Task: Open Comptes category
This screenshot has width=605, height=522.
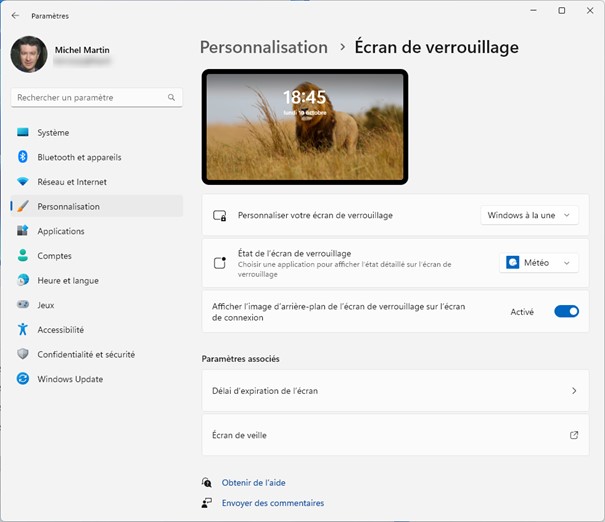Action: [x=96, y=256]
